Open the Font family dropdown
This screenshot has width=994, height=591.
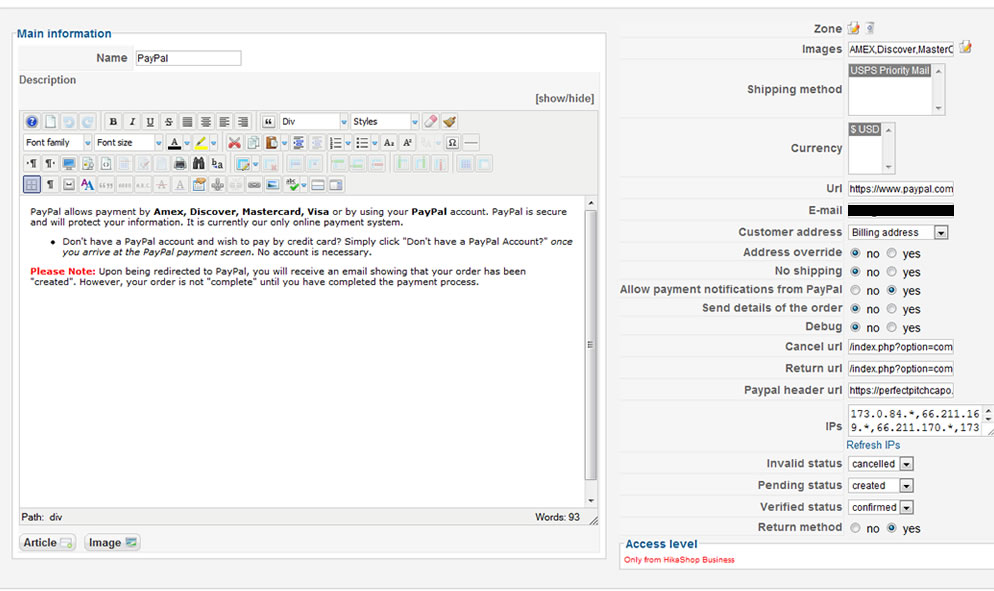coord(58,143)
